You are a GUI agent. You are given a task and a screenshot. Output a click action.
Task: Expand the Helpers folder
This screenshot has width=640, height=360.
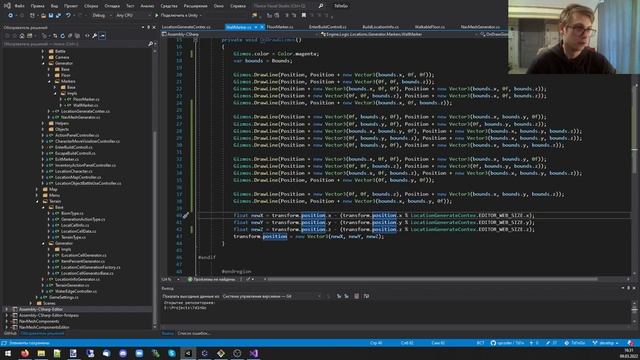(43, 123)
